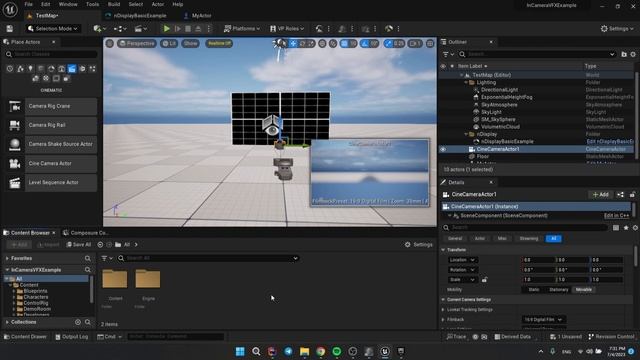Click the Add component button in Details
This screenshot has width=640, height=360.
[x=600, y=195]
